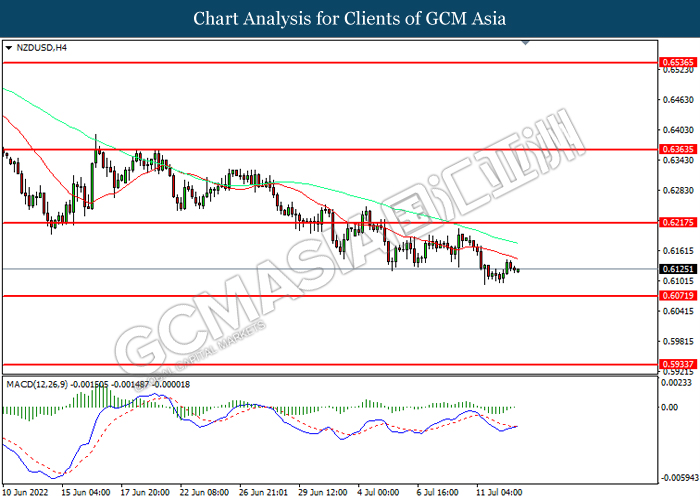Click the 0.61615 price axis value
The height and width of the screenshot is (500, 700).
[678, 251]
